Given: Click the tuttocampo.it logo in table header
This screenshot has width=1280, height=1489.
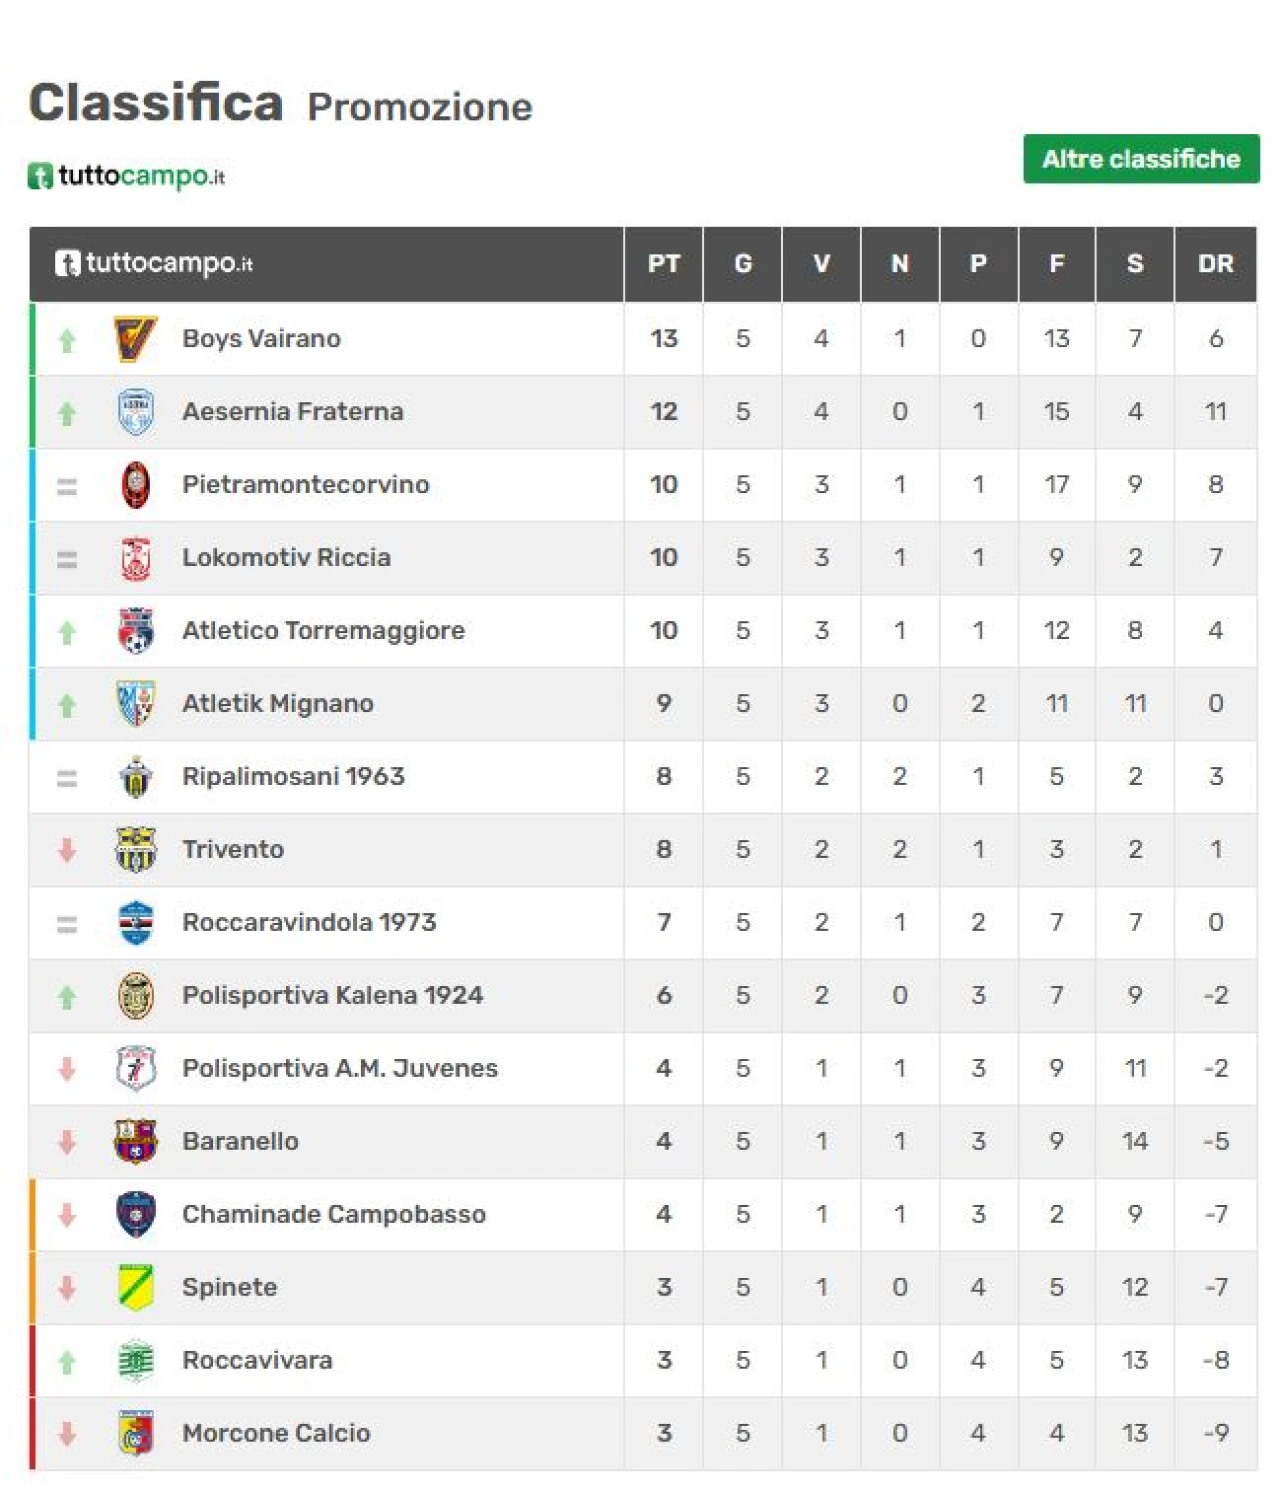Looking at the screenshot, I should [154, 264].
